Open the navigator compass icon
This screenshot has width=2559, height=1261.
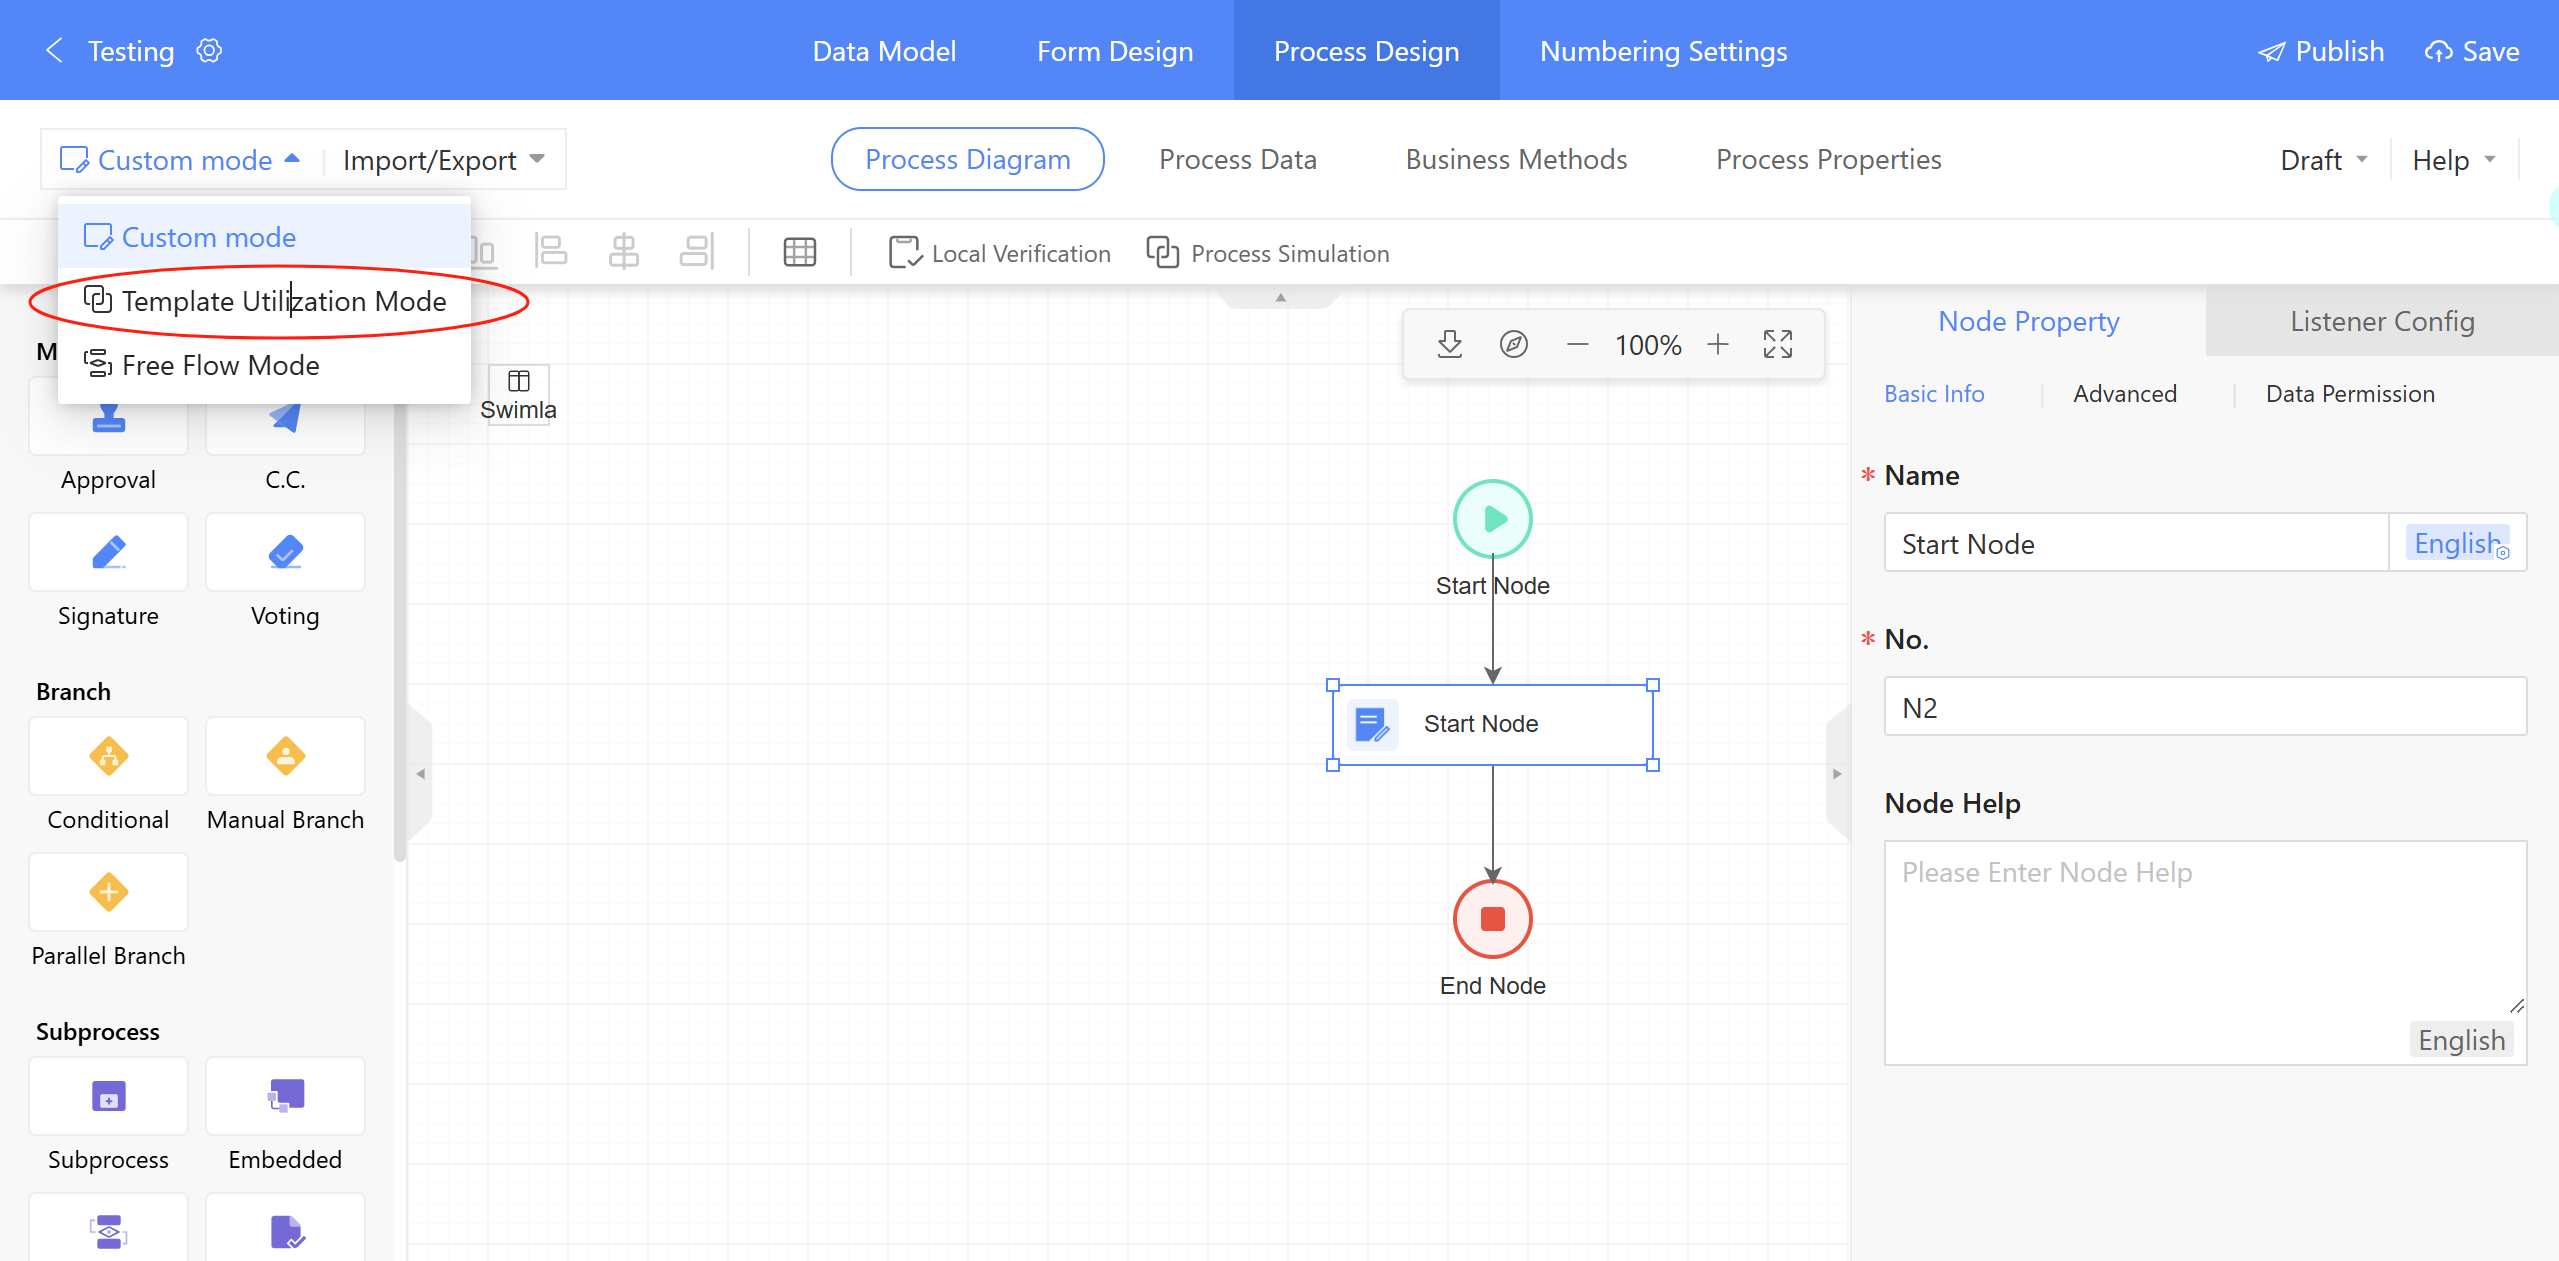click(x=1513, y=345)
